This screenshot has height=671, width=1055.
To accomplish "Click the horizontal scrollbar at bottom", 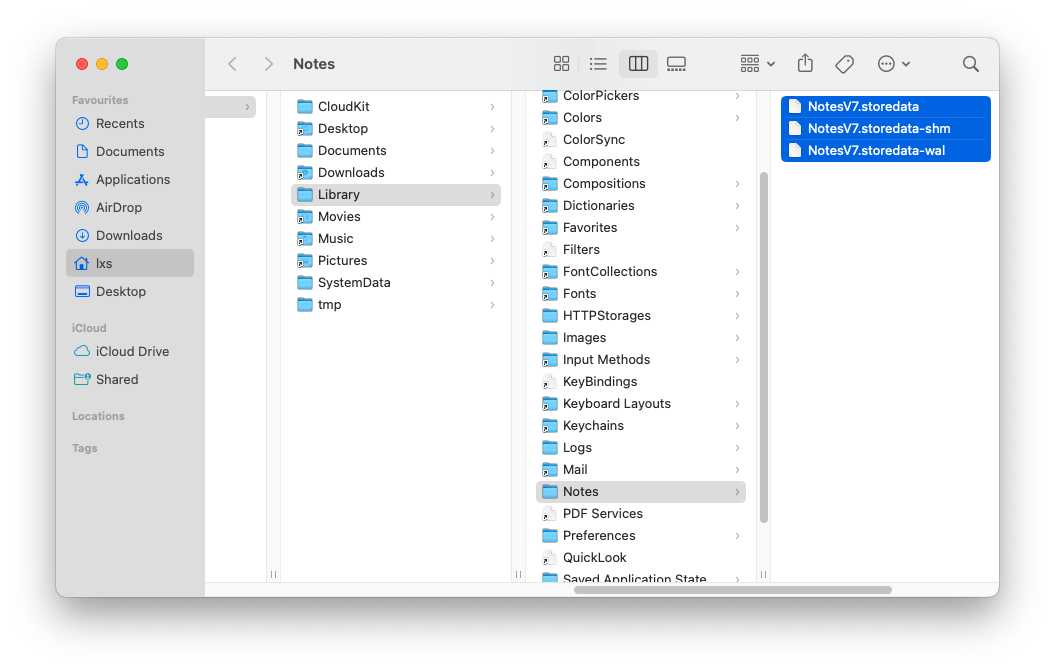I will tap(732, 590).
